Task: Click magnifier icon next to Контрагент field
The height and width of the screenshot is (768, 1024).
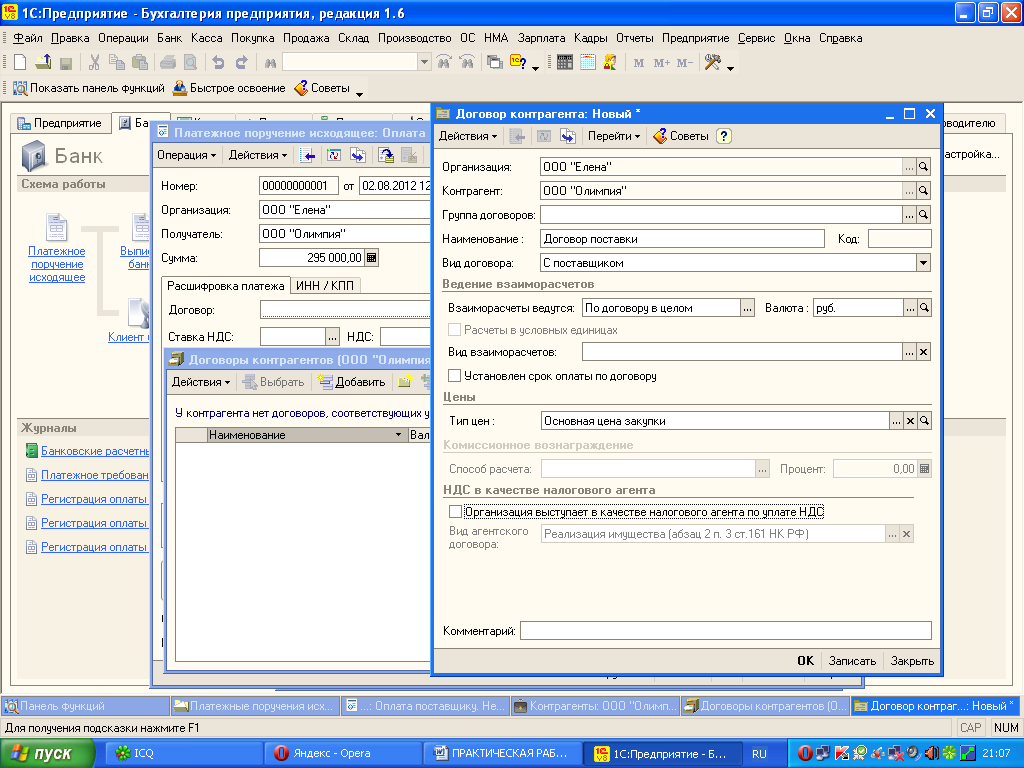Action: pyautogui.click(x=923, y=191)
